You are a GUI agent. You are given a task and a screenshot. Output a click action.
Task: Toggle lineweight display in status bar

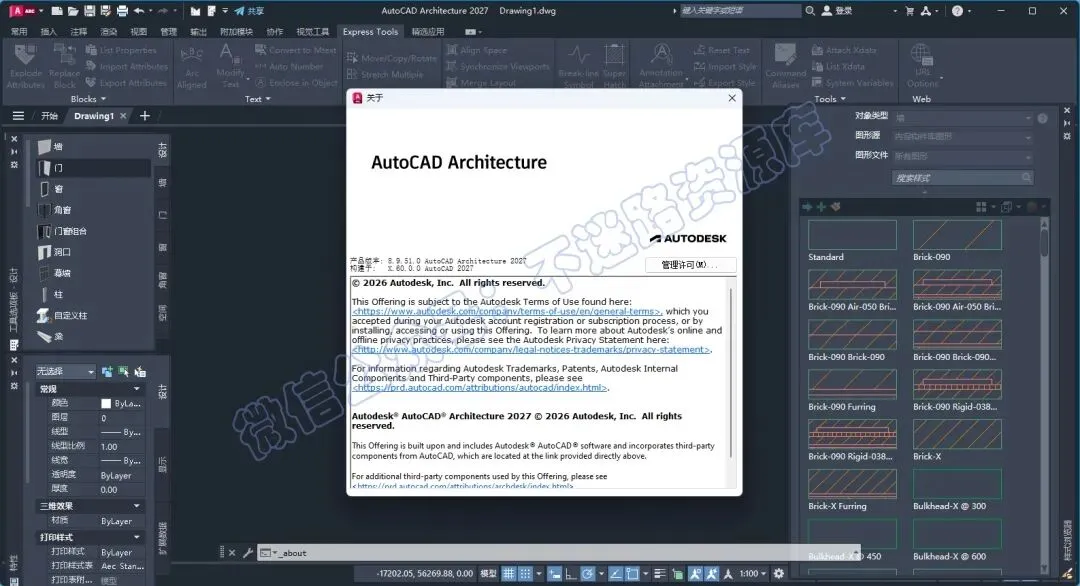pyautogui.click(x=659, y=574)
